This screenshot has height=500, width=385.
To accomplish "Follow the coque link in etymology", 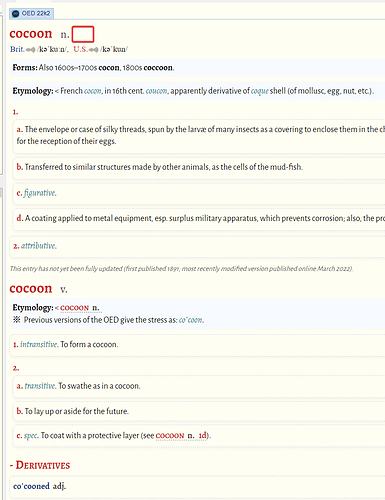I will (259, 91).
